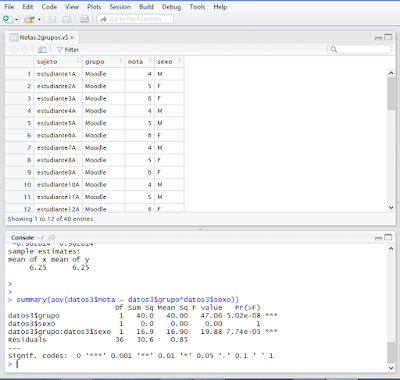Open the Build menu
The height and width of the screenshot is (380, 400).
(146, 7)
